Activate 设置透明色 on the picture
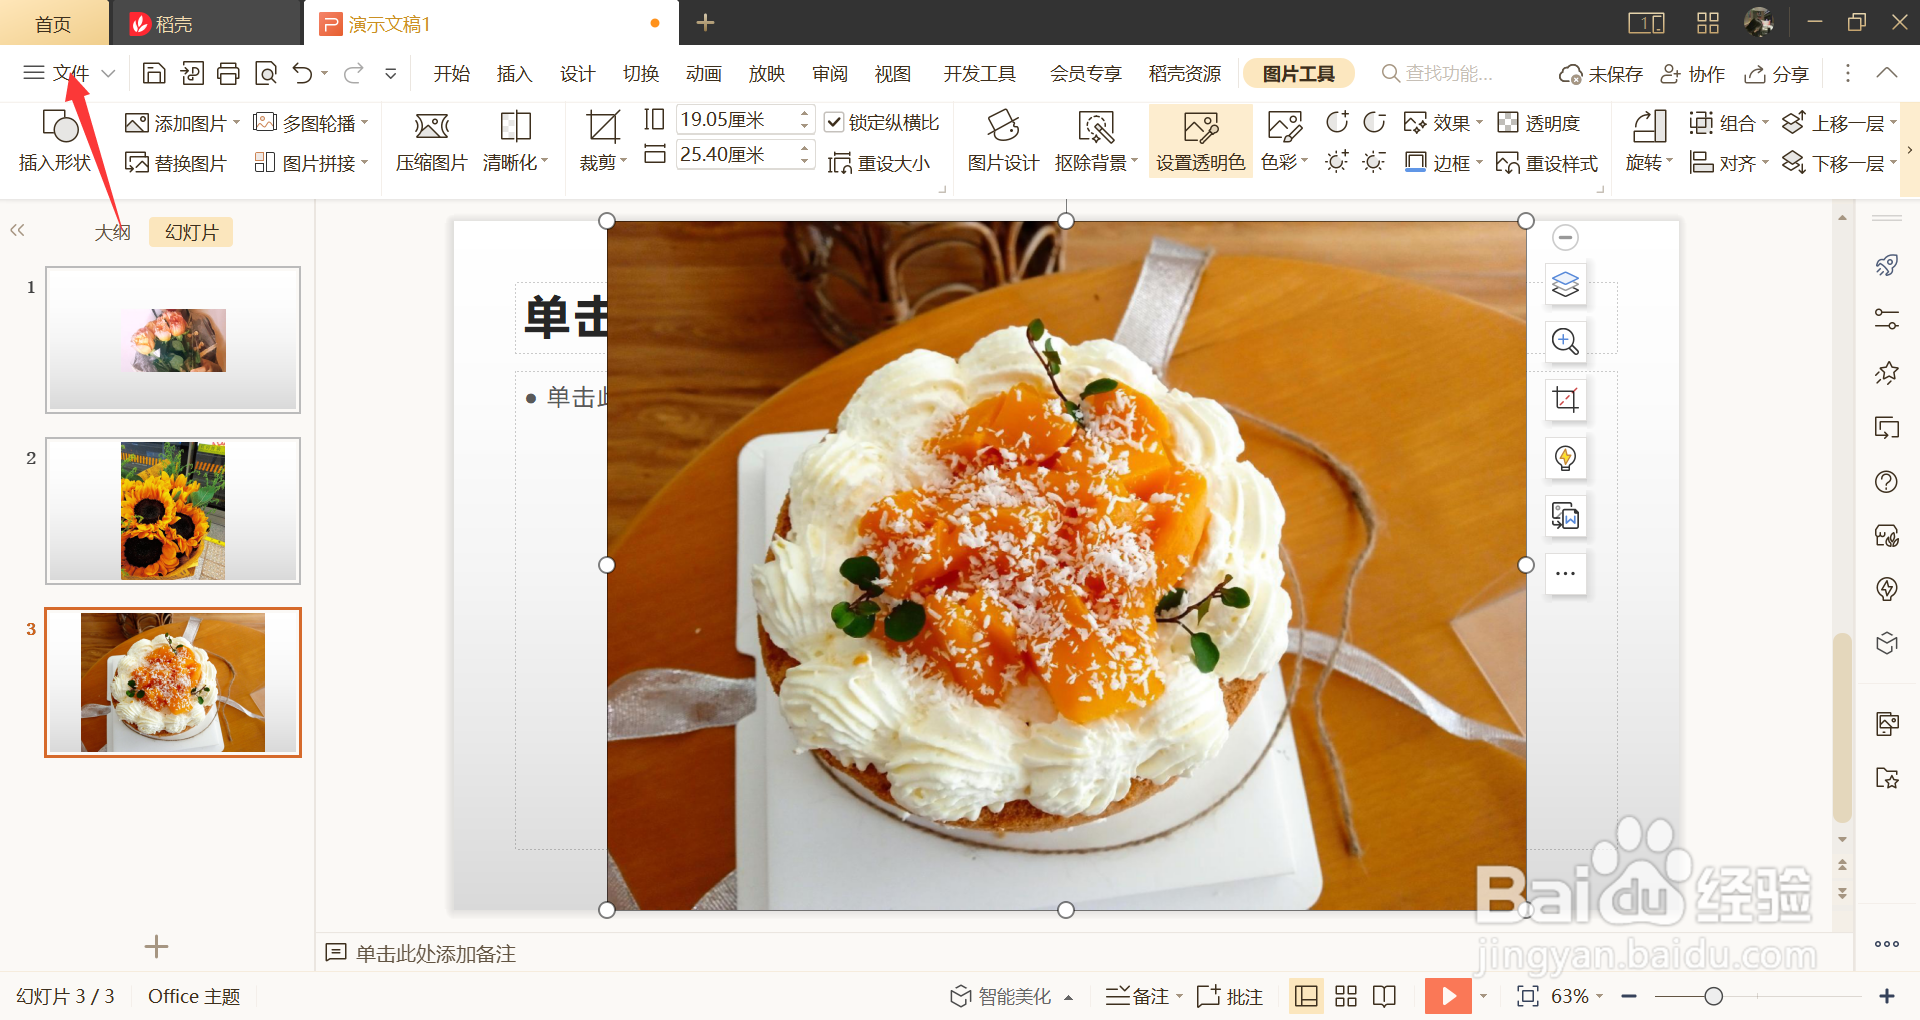1920x1020 pixels. coord(1199,140)
